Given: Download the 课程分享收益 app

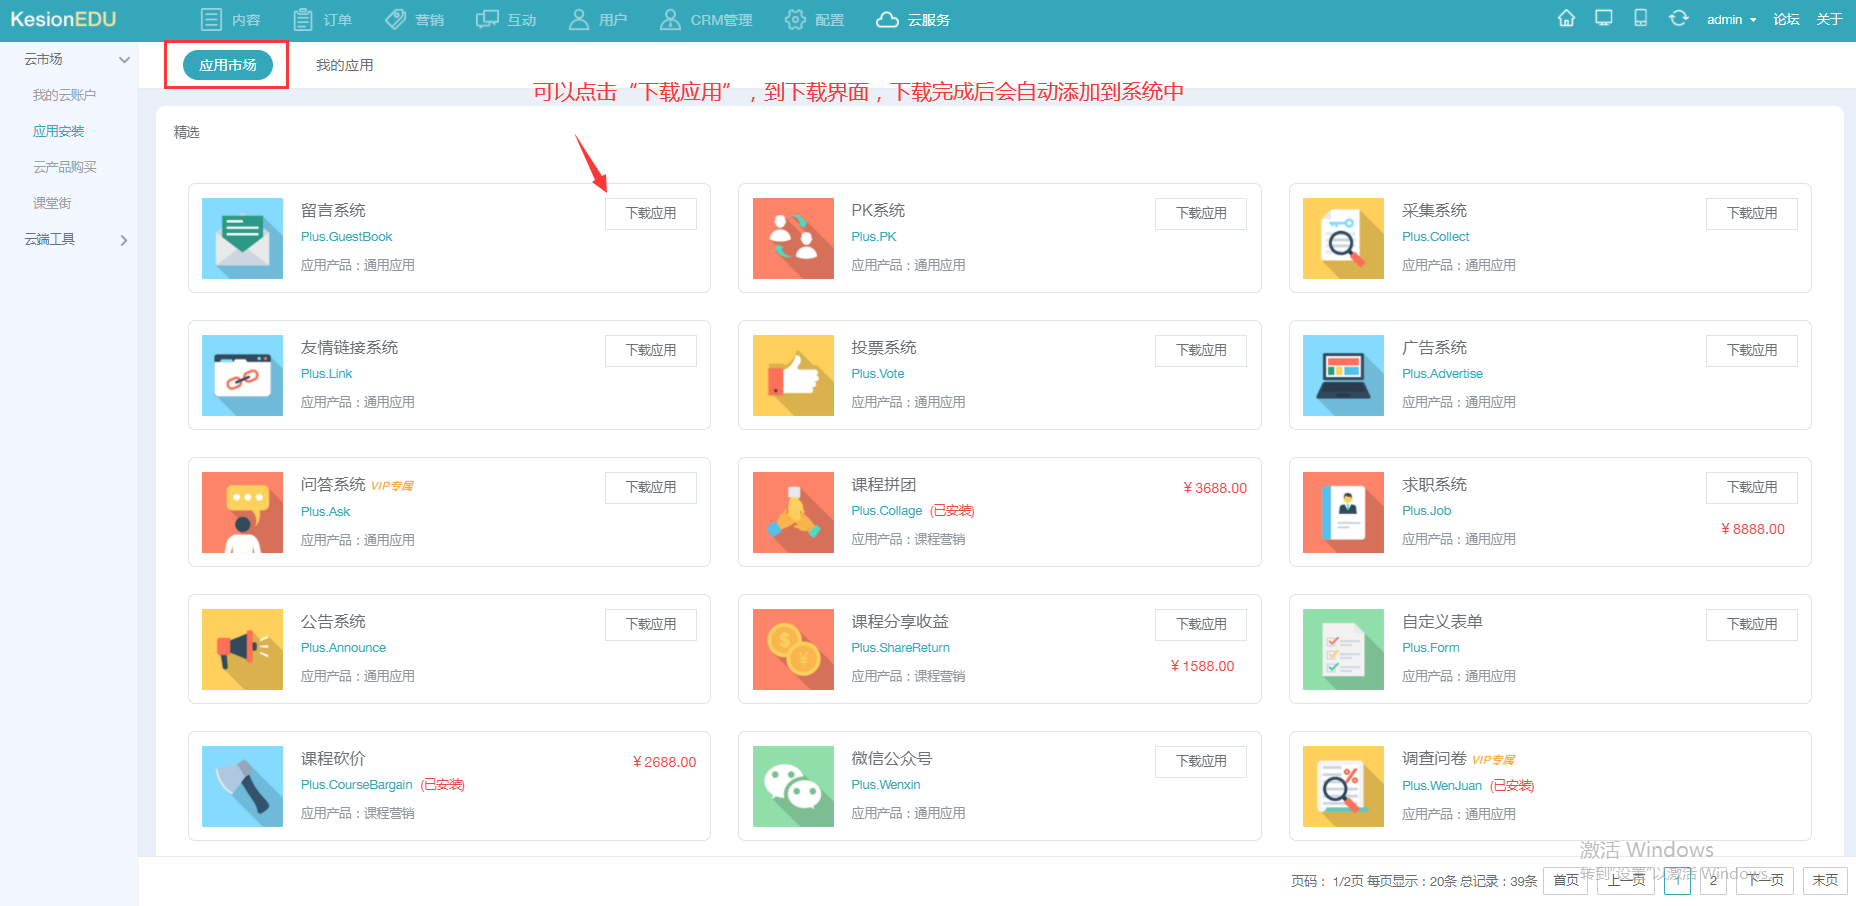Looking at the screenshot, I should click(x=1201, y=624).
